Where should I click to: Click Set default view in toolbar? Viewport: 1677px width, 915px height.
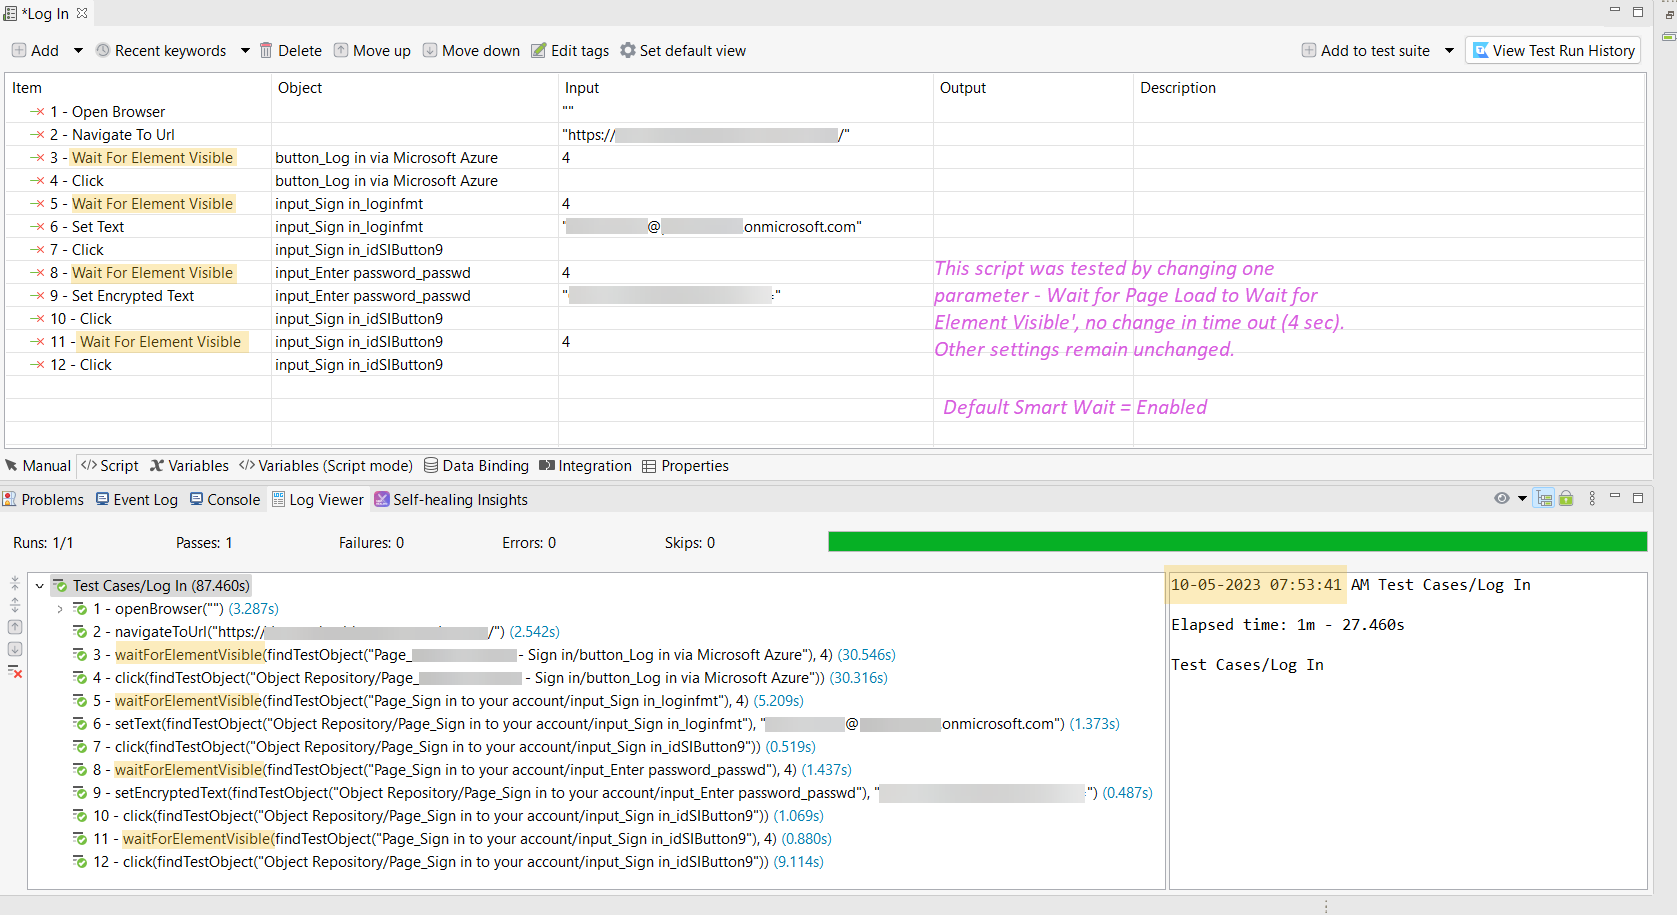(x=683, y=51)
